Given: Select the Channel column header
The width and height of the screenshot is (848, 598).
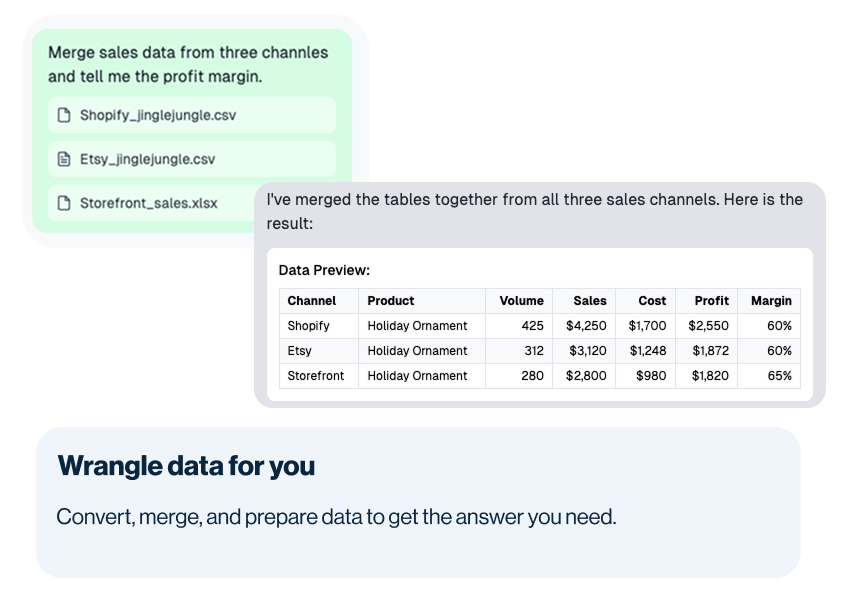Looking at the screenshot, I should (x=319, y=301).
